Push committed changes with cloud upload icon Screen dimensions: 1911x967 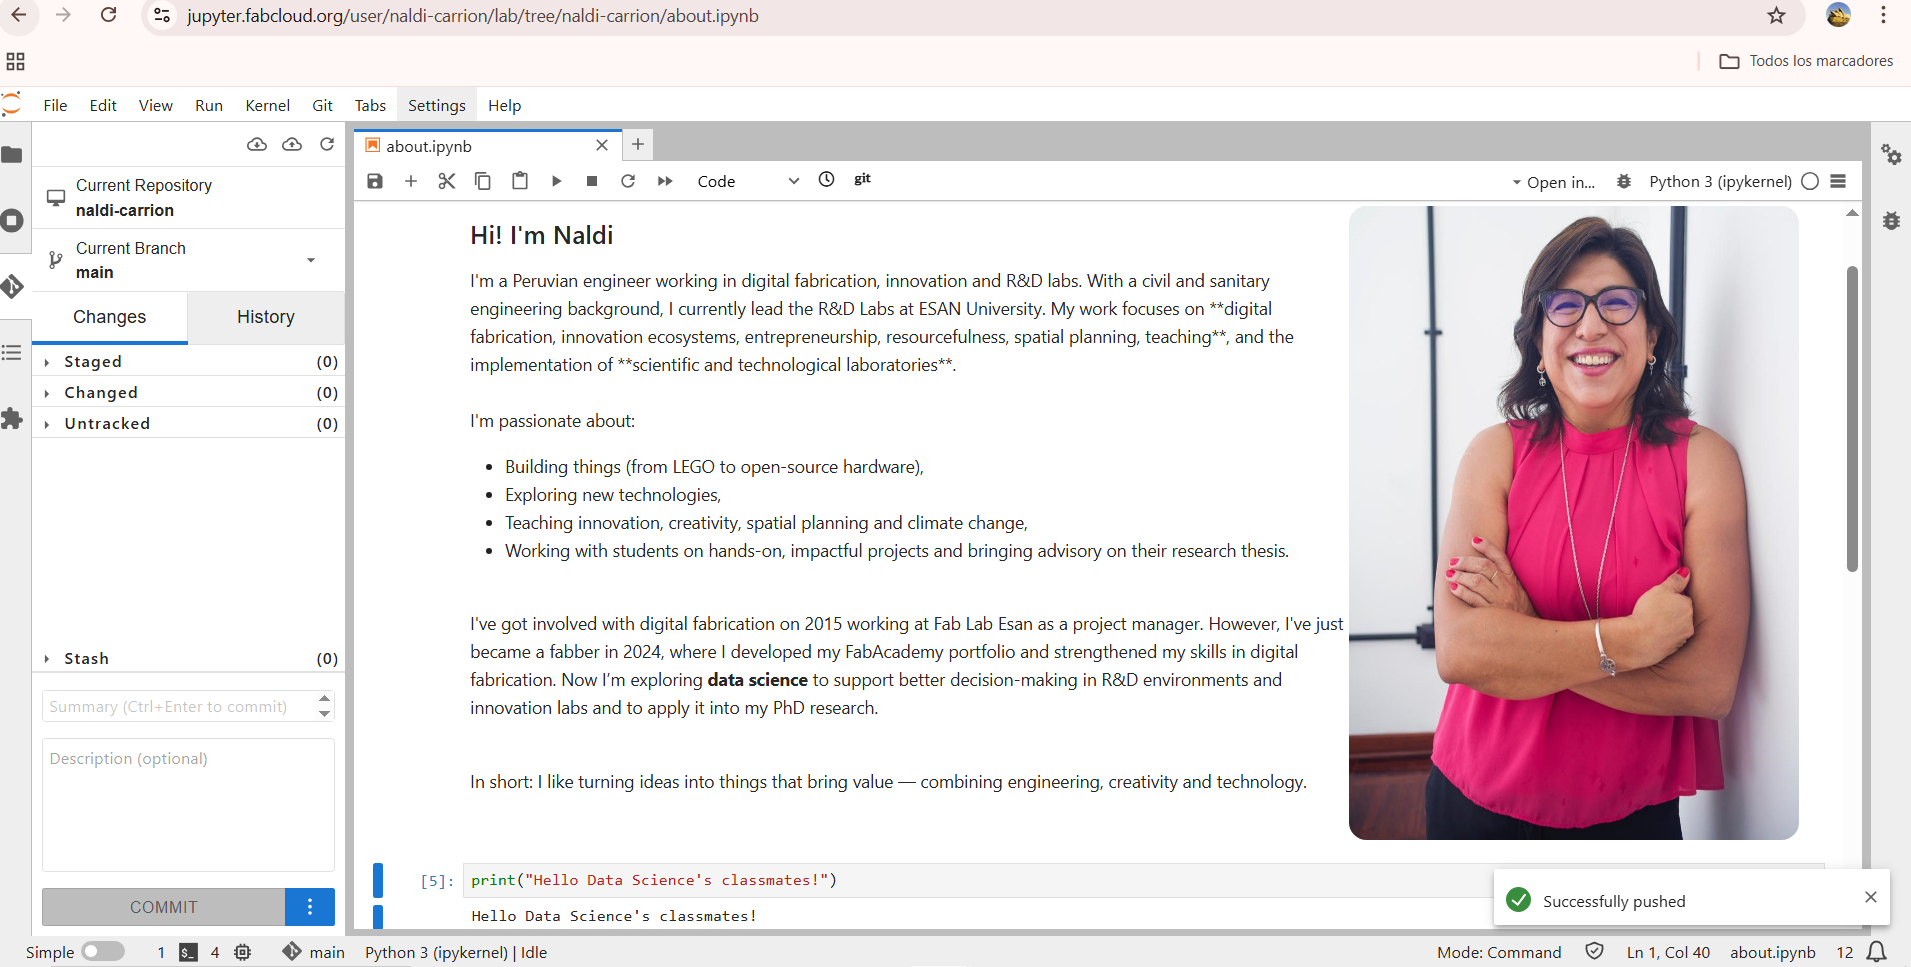292,145
